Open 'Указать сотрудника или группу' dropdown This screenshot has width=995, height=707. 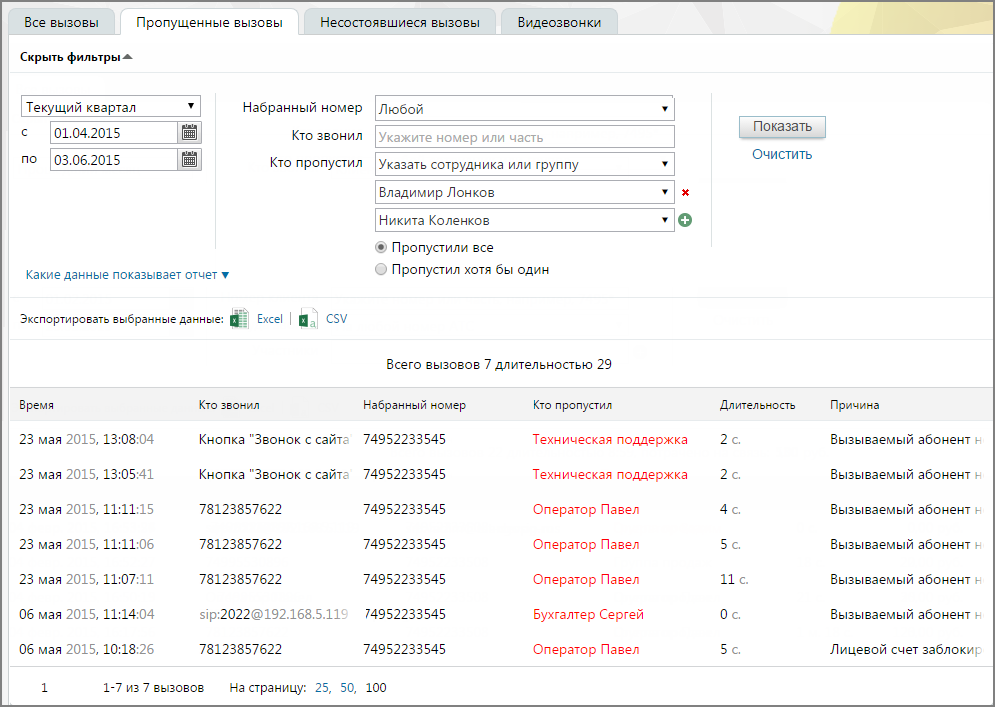pyautogui.click(x=525, y=164)
